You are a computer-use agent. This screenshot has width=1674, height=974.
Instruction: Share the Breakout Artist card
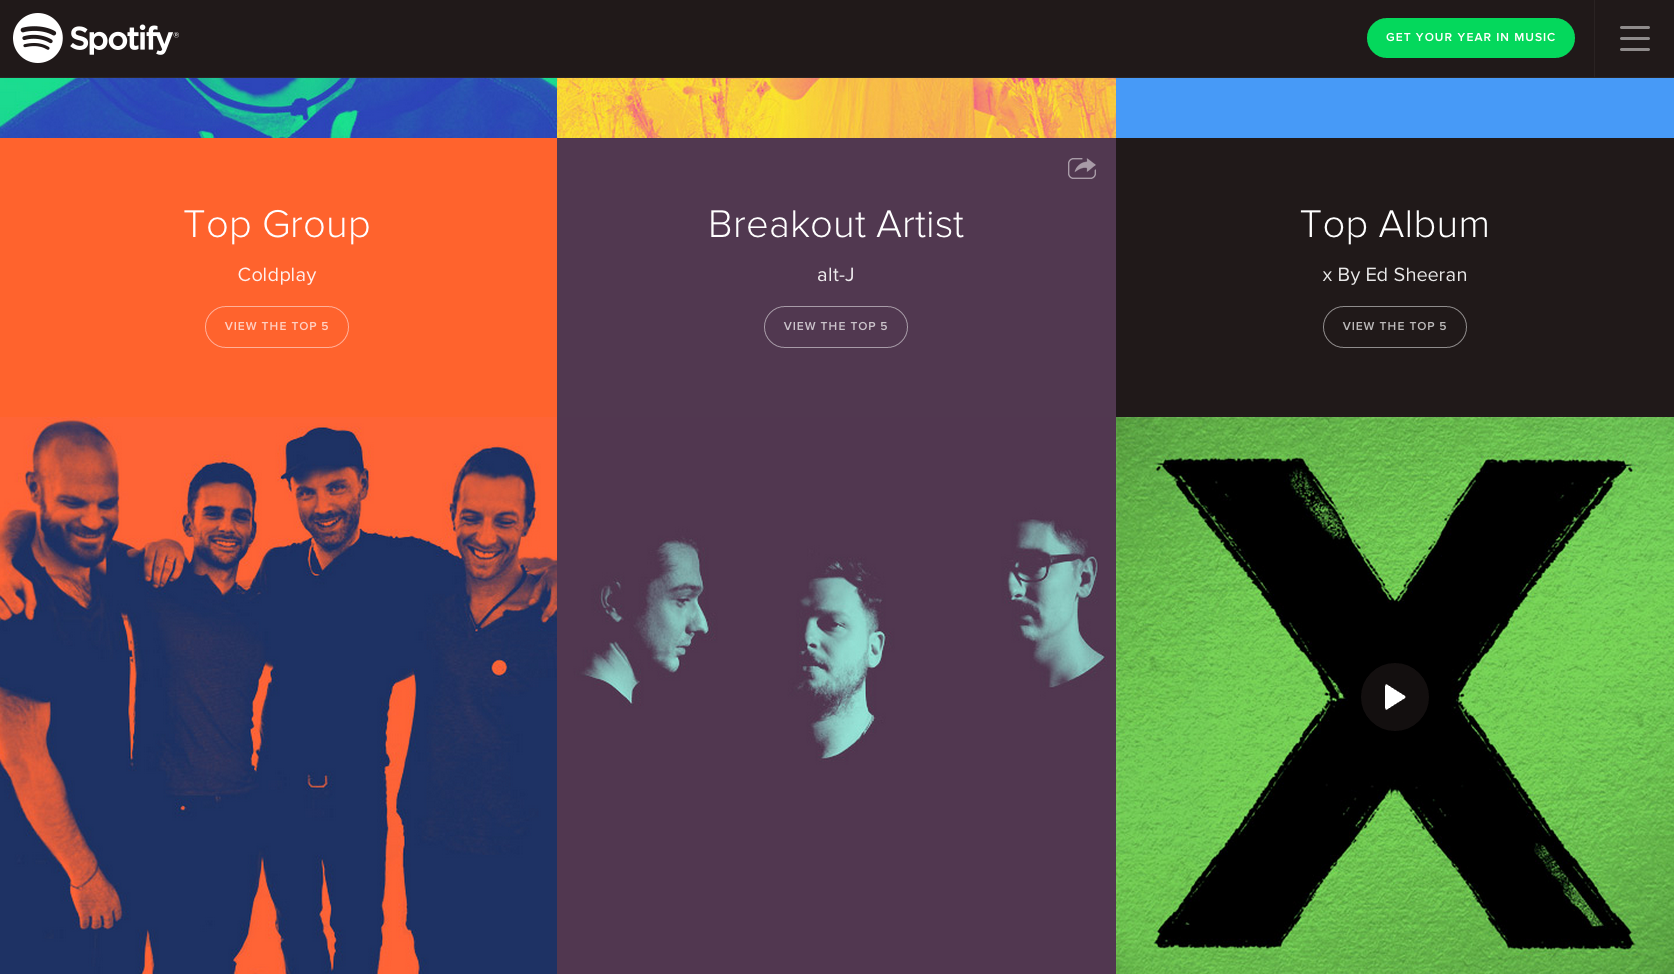[x=1082, y=168]
